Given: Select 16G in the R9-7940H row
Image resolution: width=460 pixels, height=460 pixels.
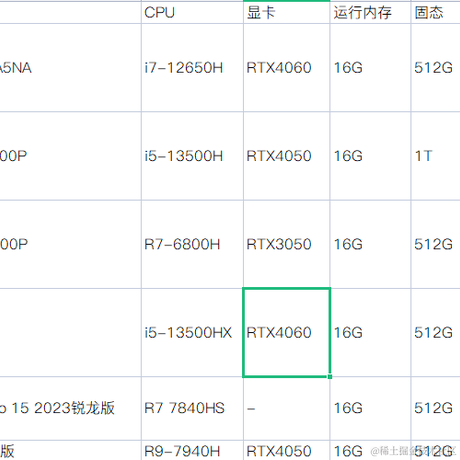Looking at the screenshot, I should click(370, 451).
